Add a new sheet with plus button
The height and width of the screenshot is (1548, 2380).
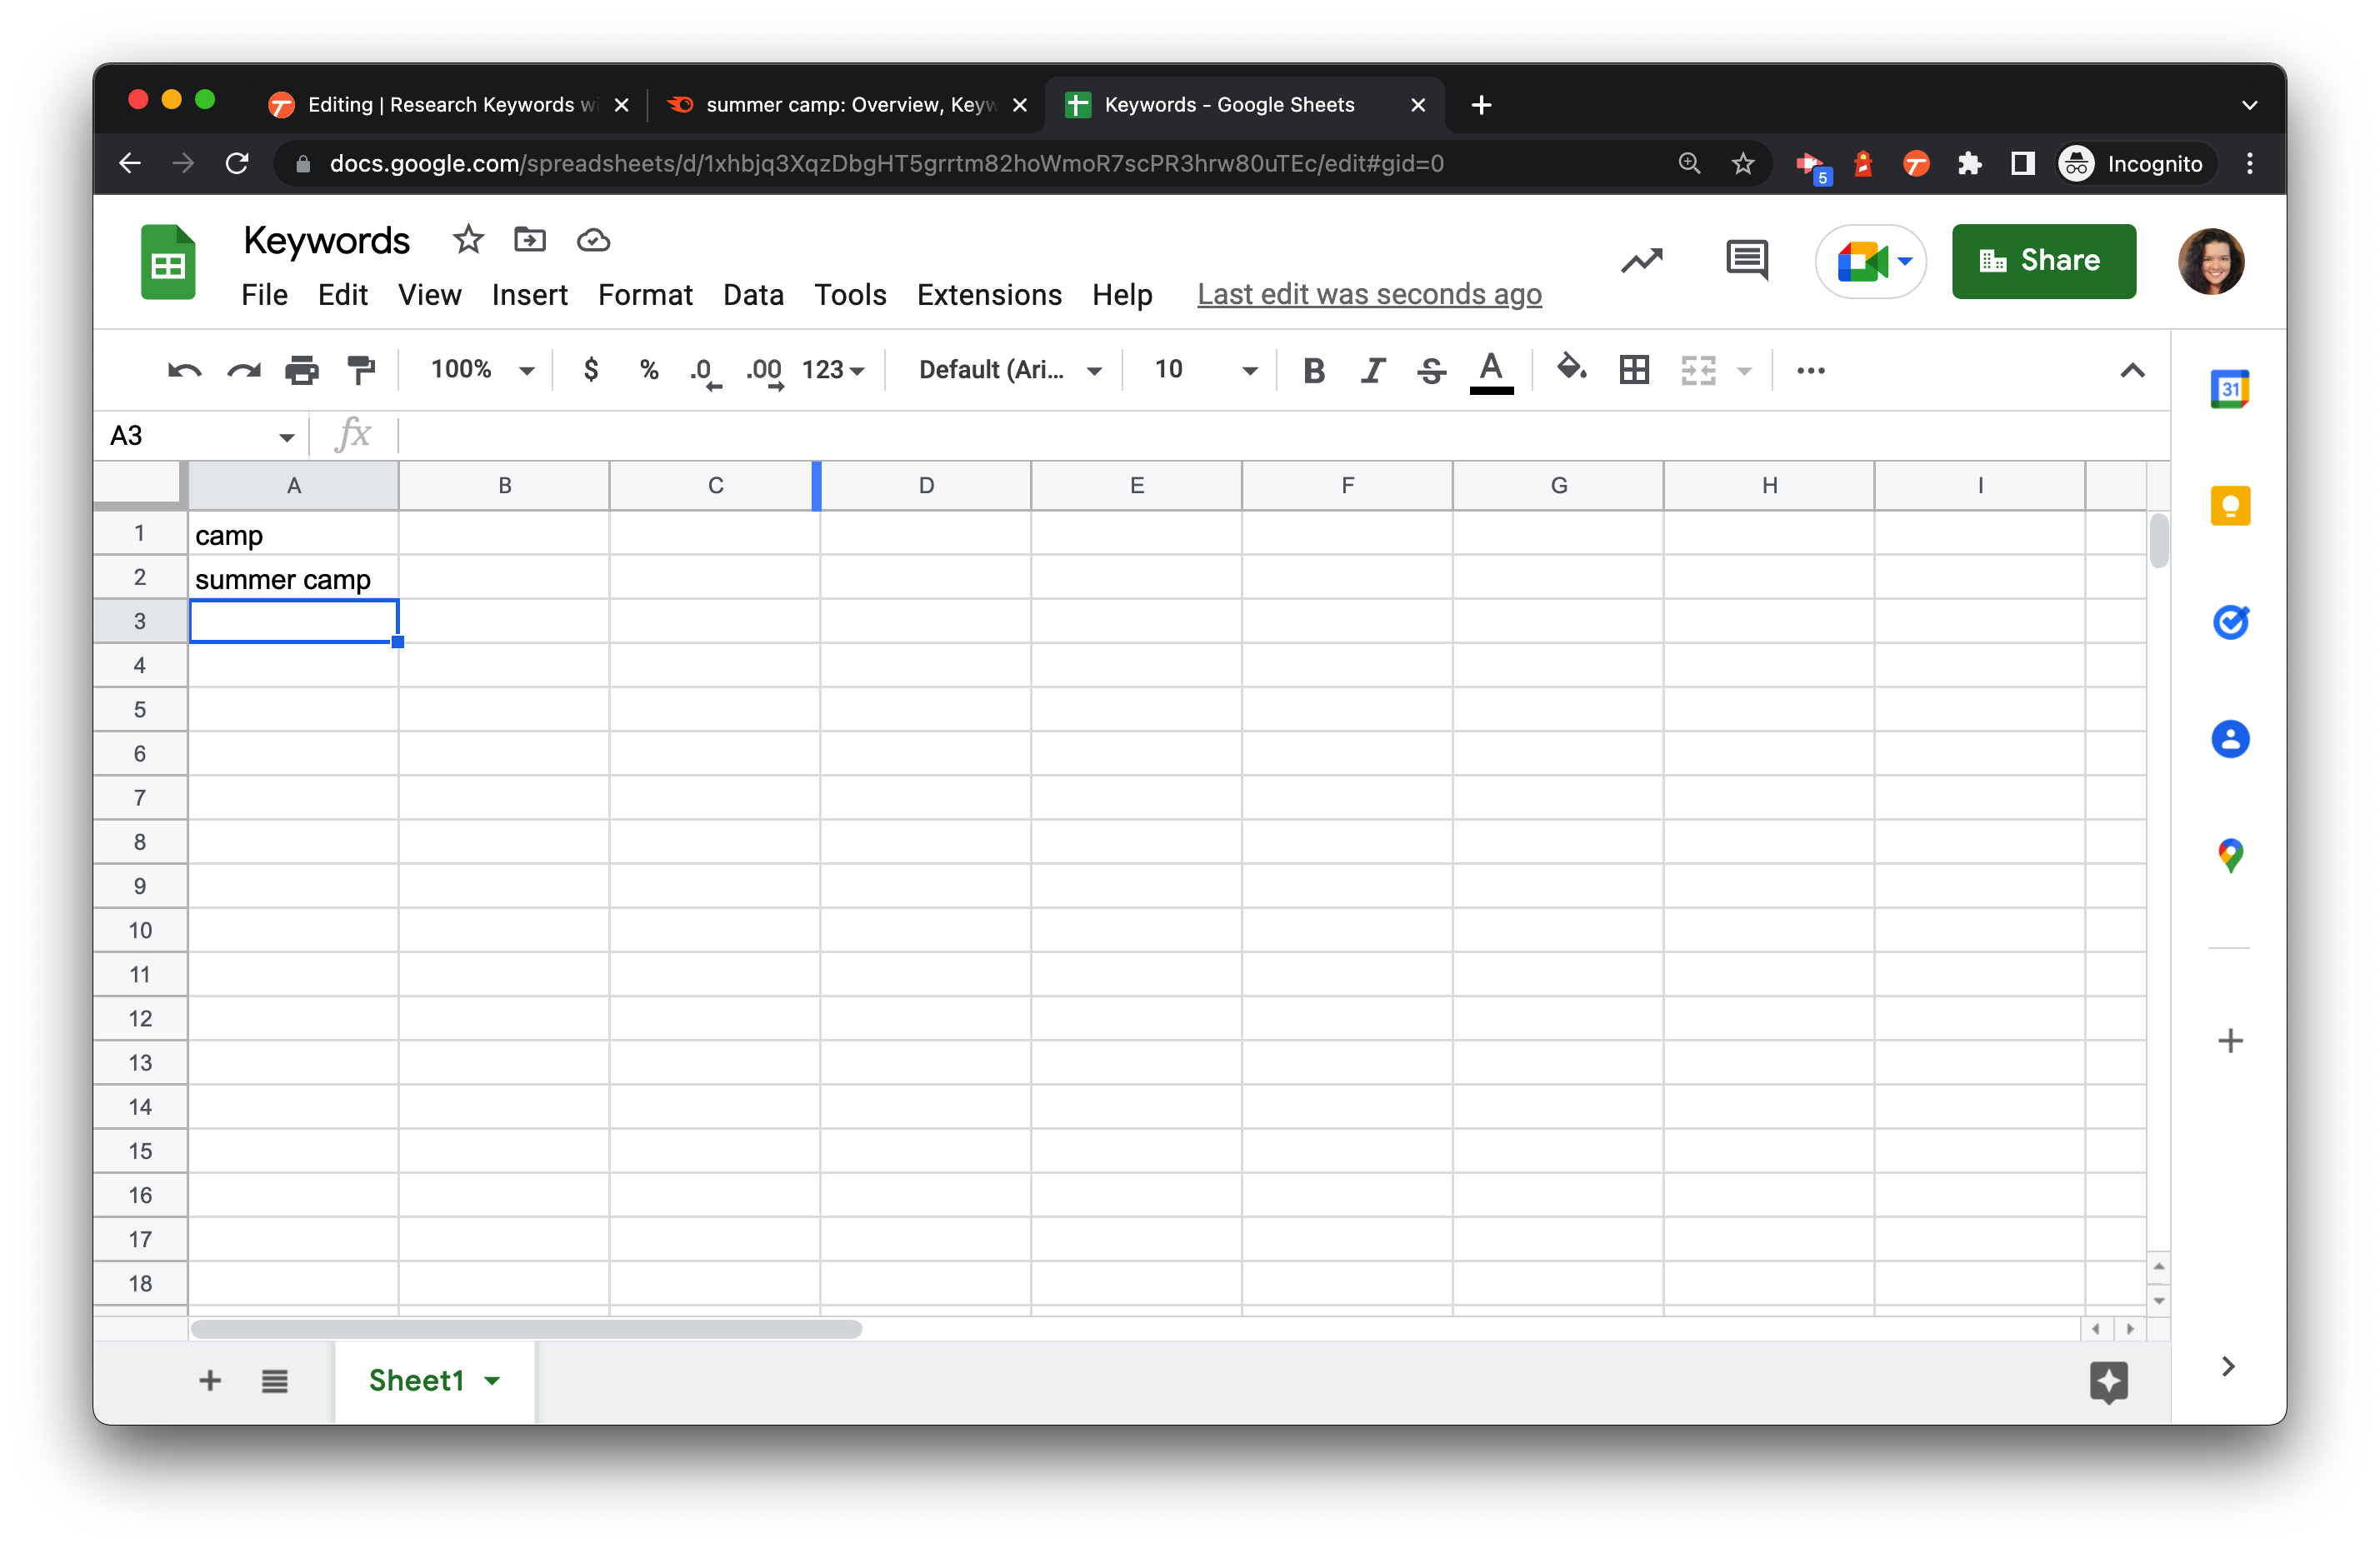click(210, 1381)
